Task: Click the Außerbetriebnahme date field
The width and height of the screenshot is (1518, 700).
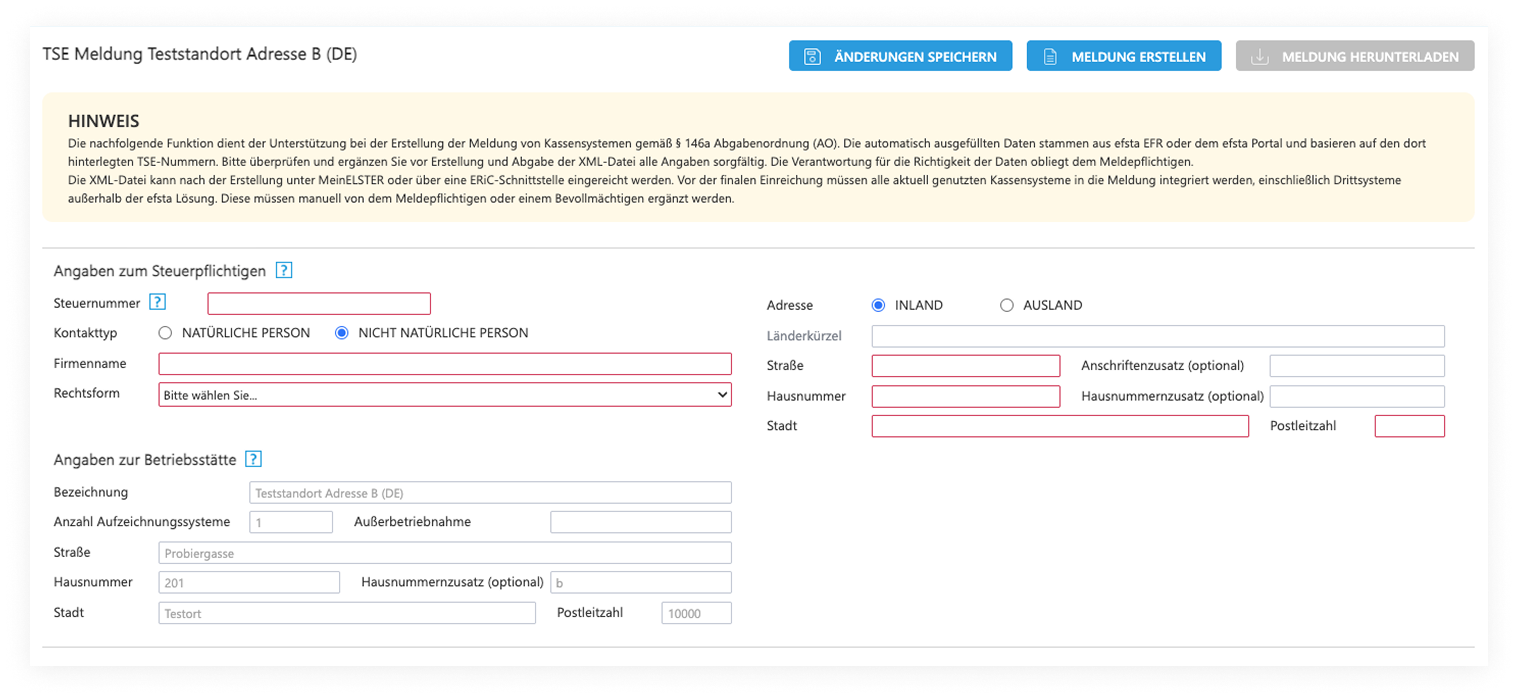Action: 640,522
